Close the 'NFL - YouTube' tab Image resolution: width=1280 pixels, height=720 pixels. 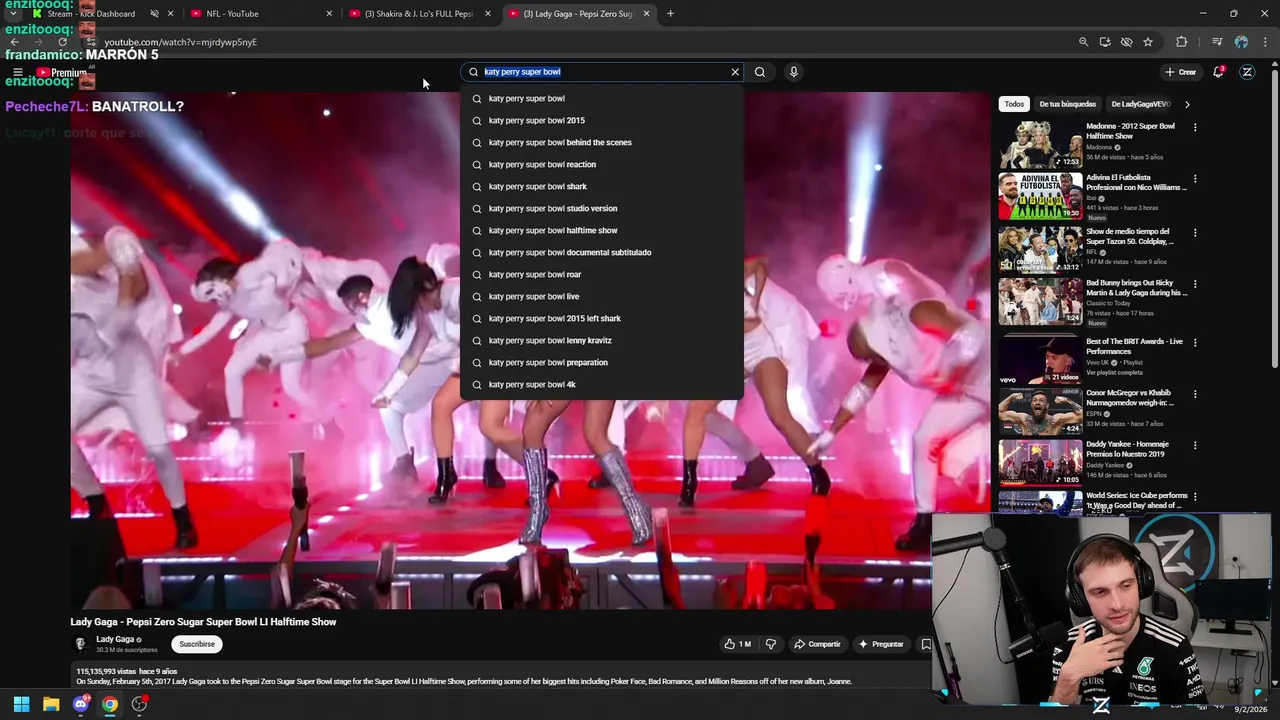click(329, 14)
